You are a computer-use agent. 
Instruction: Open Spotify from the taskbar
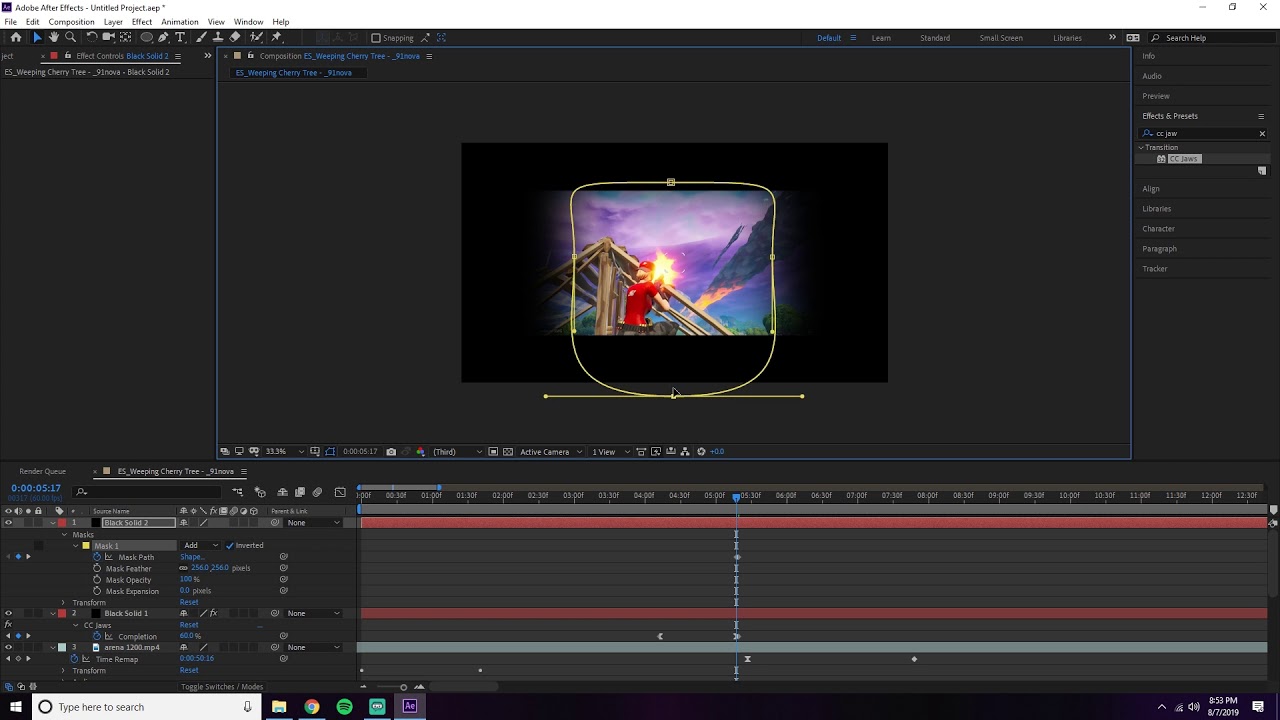pos(344,707)
